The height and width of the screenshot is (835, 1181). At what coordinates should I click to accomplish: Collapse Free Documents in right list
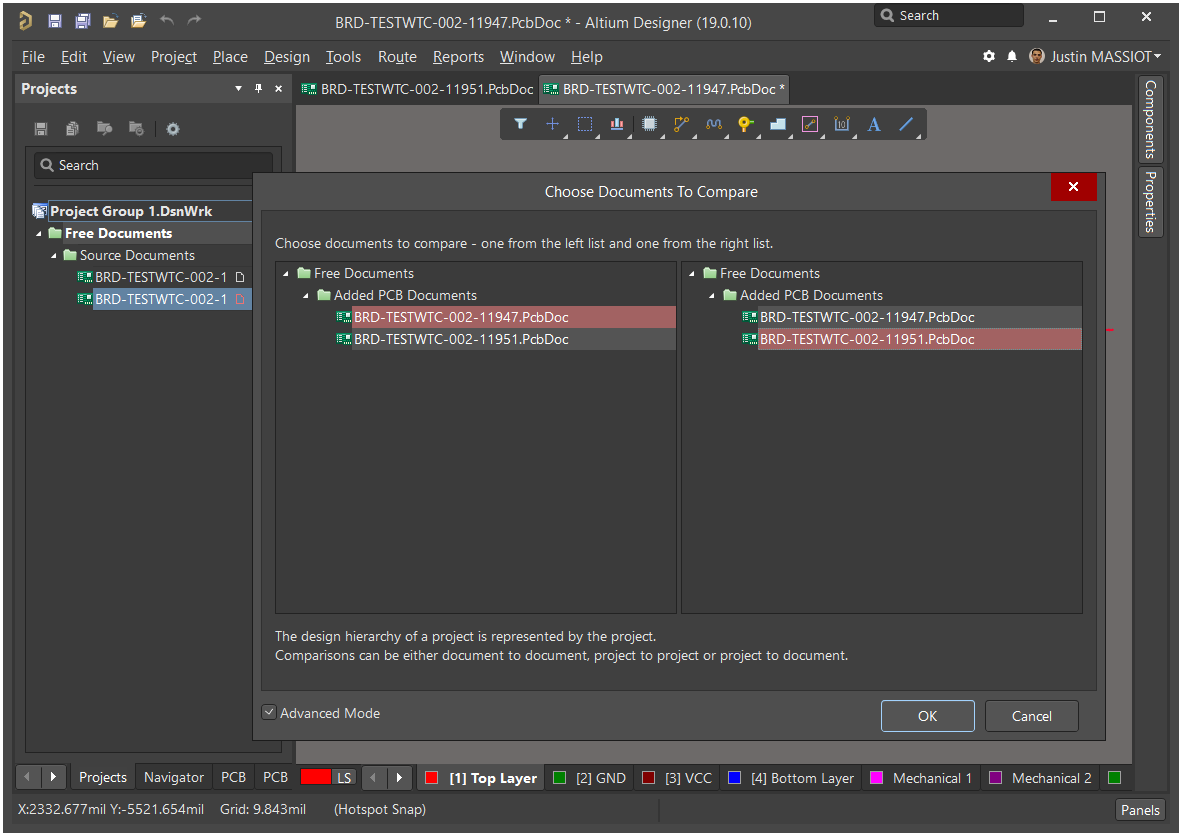pyautogui.click(x=693, y=274)
